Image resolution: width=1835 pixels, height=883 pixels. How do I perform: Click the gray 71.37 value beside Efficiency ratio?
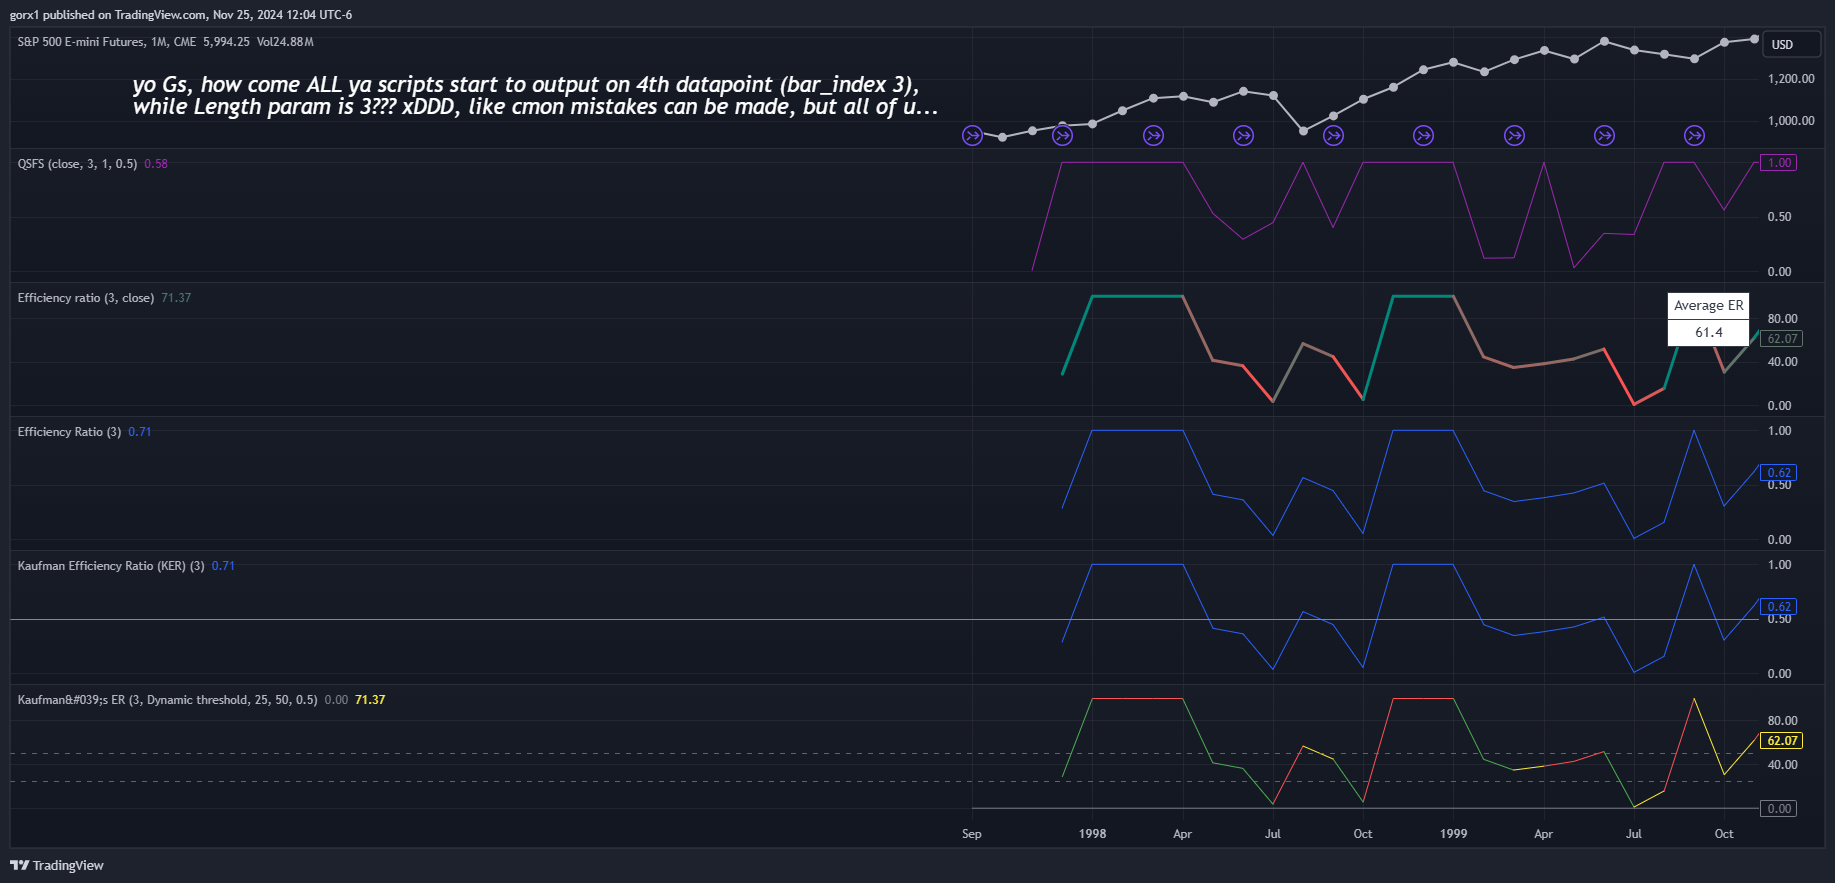[x=176, y=298]
